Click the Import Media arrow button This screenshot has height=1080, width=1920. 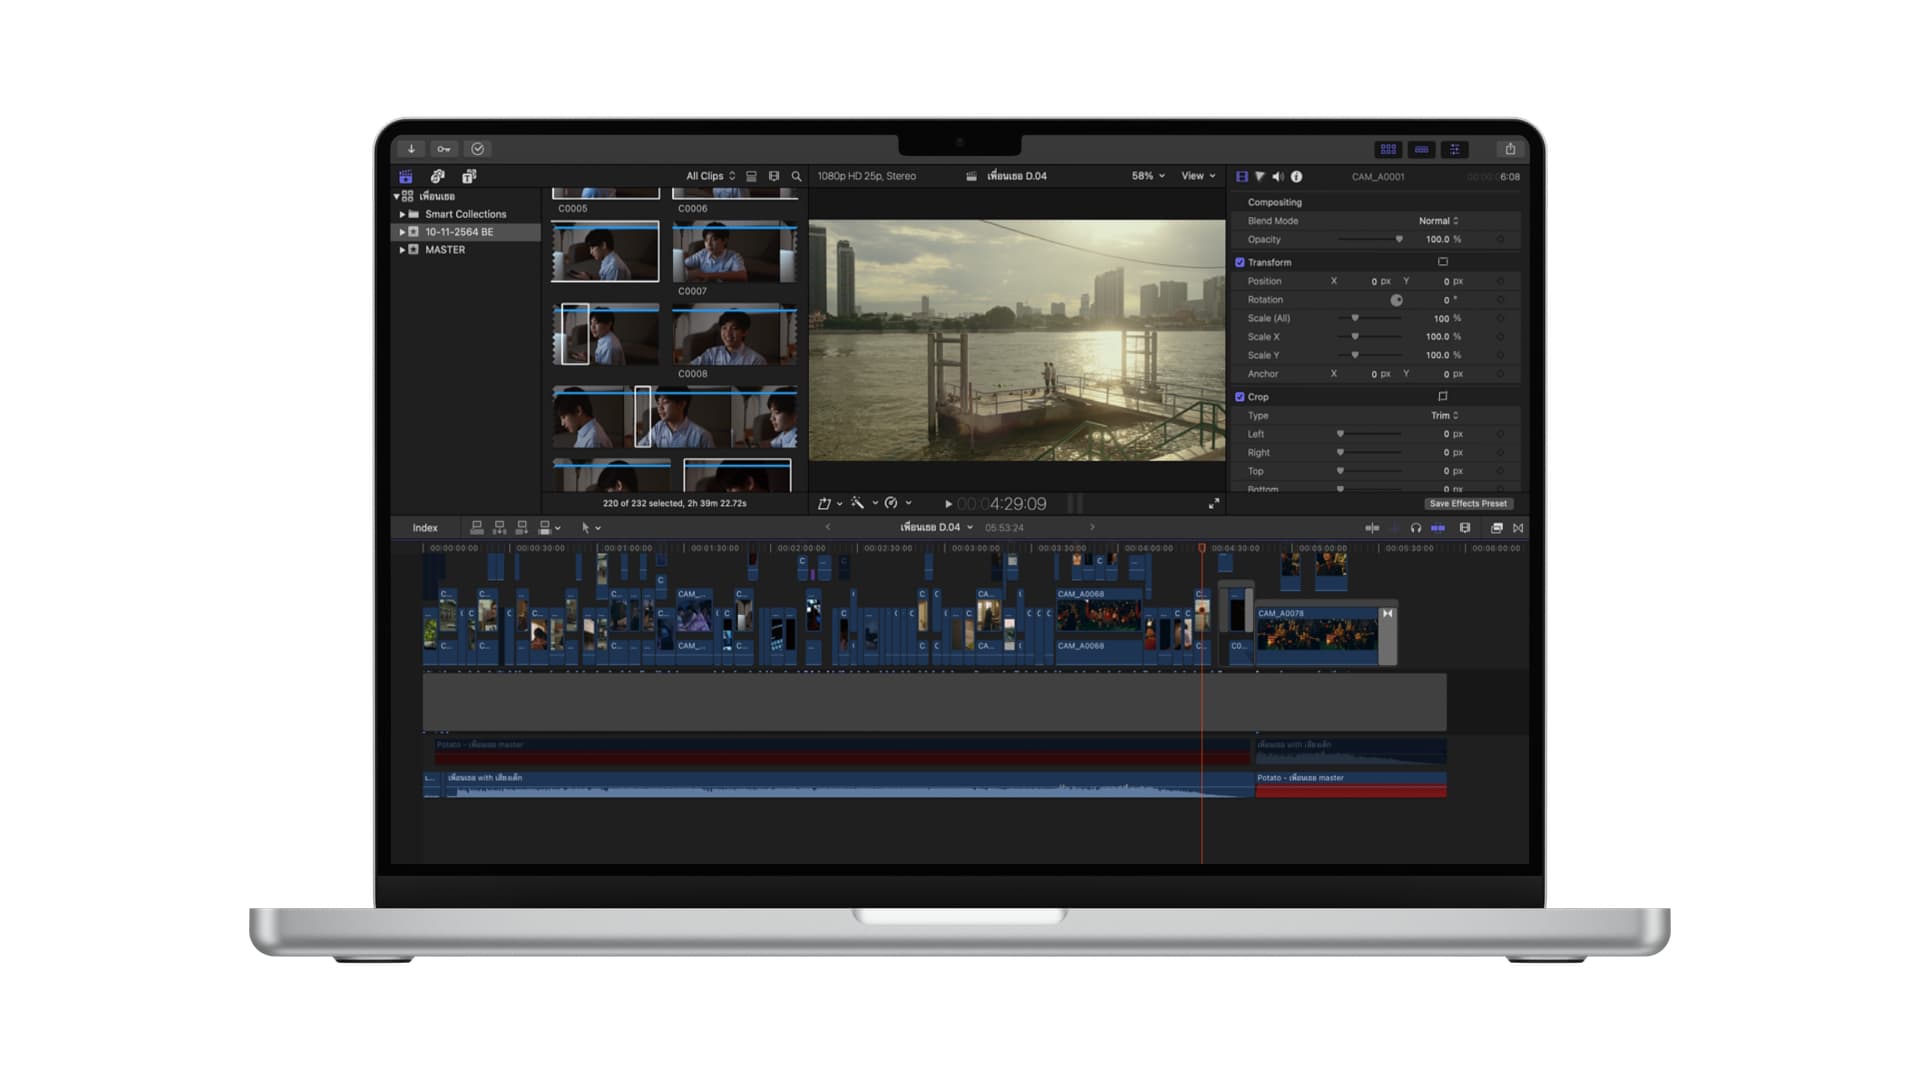pos(411,149)
